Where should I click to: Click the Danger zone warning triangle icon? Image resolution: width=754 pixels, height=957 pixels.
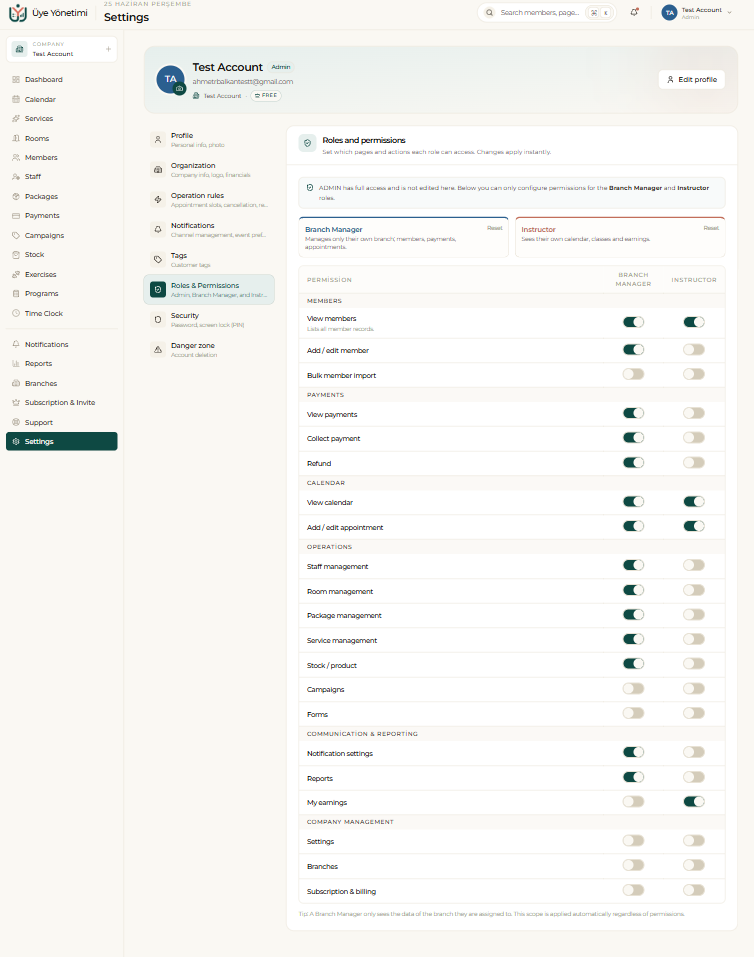158,350
